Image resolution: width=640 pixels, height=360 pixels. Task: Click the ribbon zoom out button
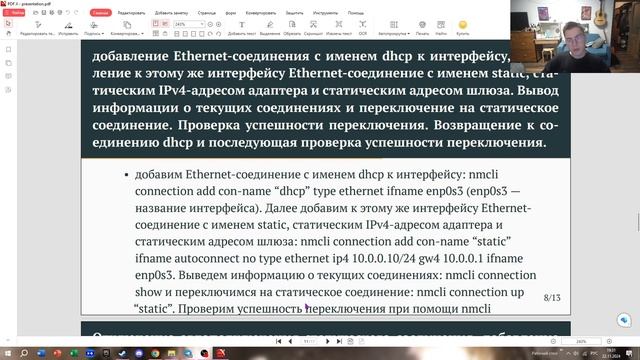pos(211,24)
